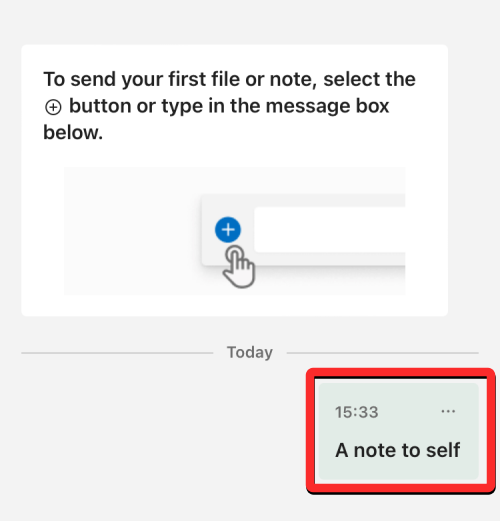Click the "To send your first file" text
Image resolution: width=500 pixels, height=521 pixels.
[x=141, y=79]
